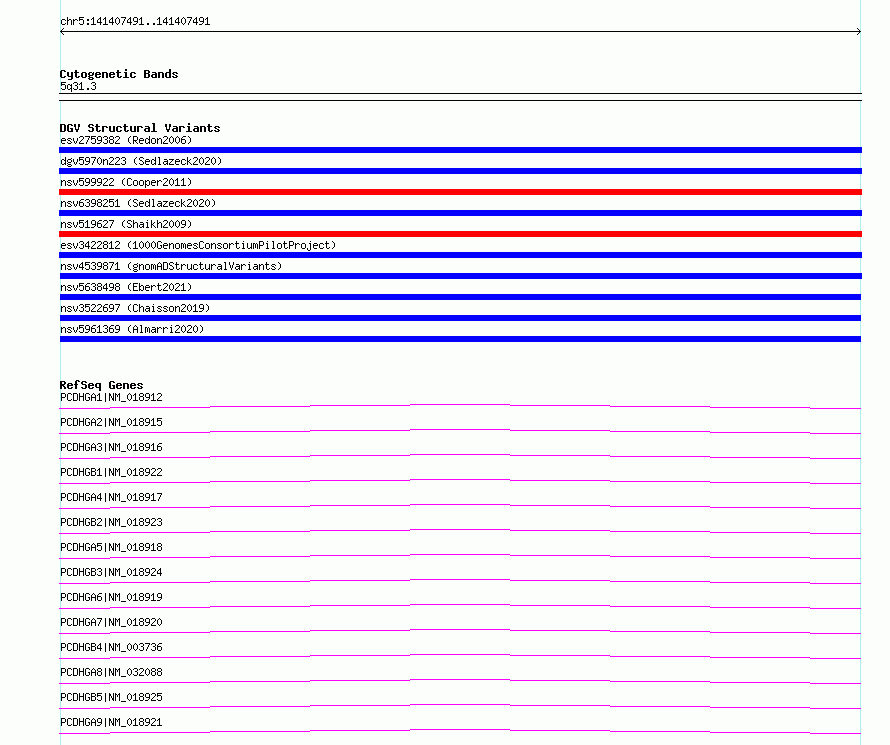Click the blue bar under esv3422812

[460, 255]
